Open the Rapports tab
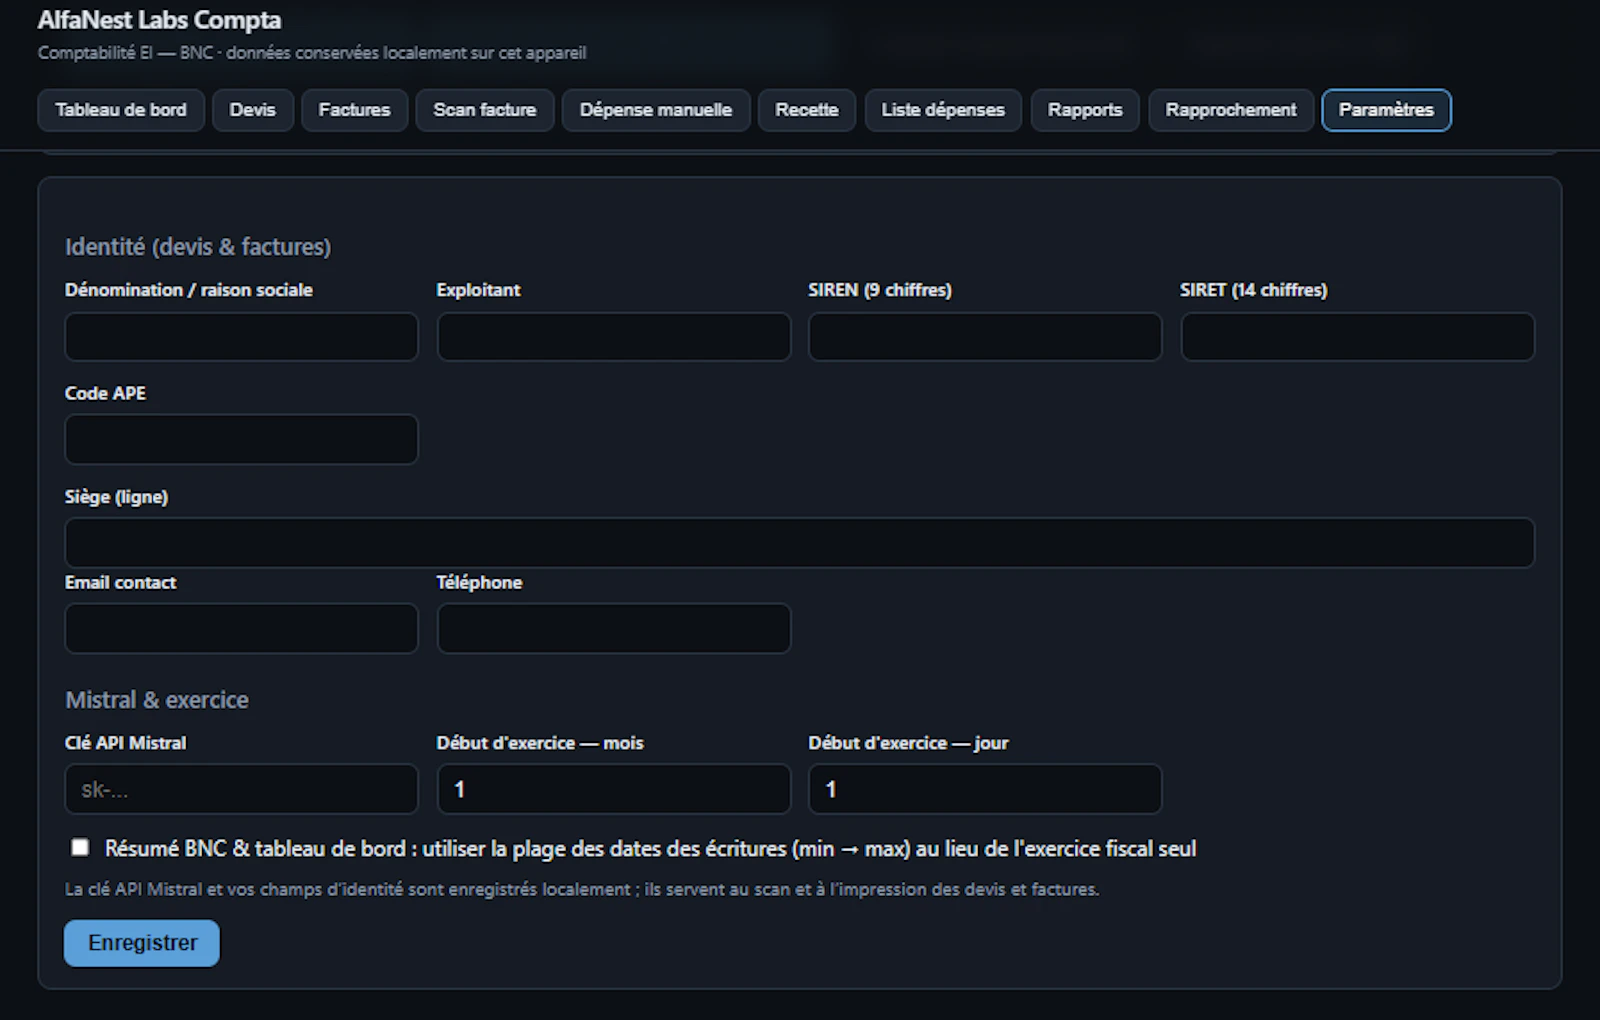Screen dimensions: 1600x1020 pos(1085,110)
